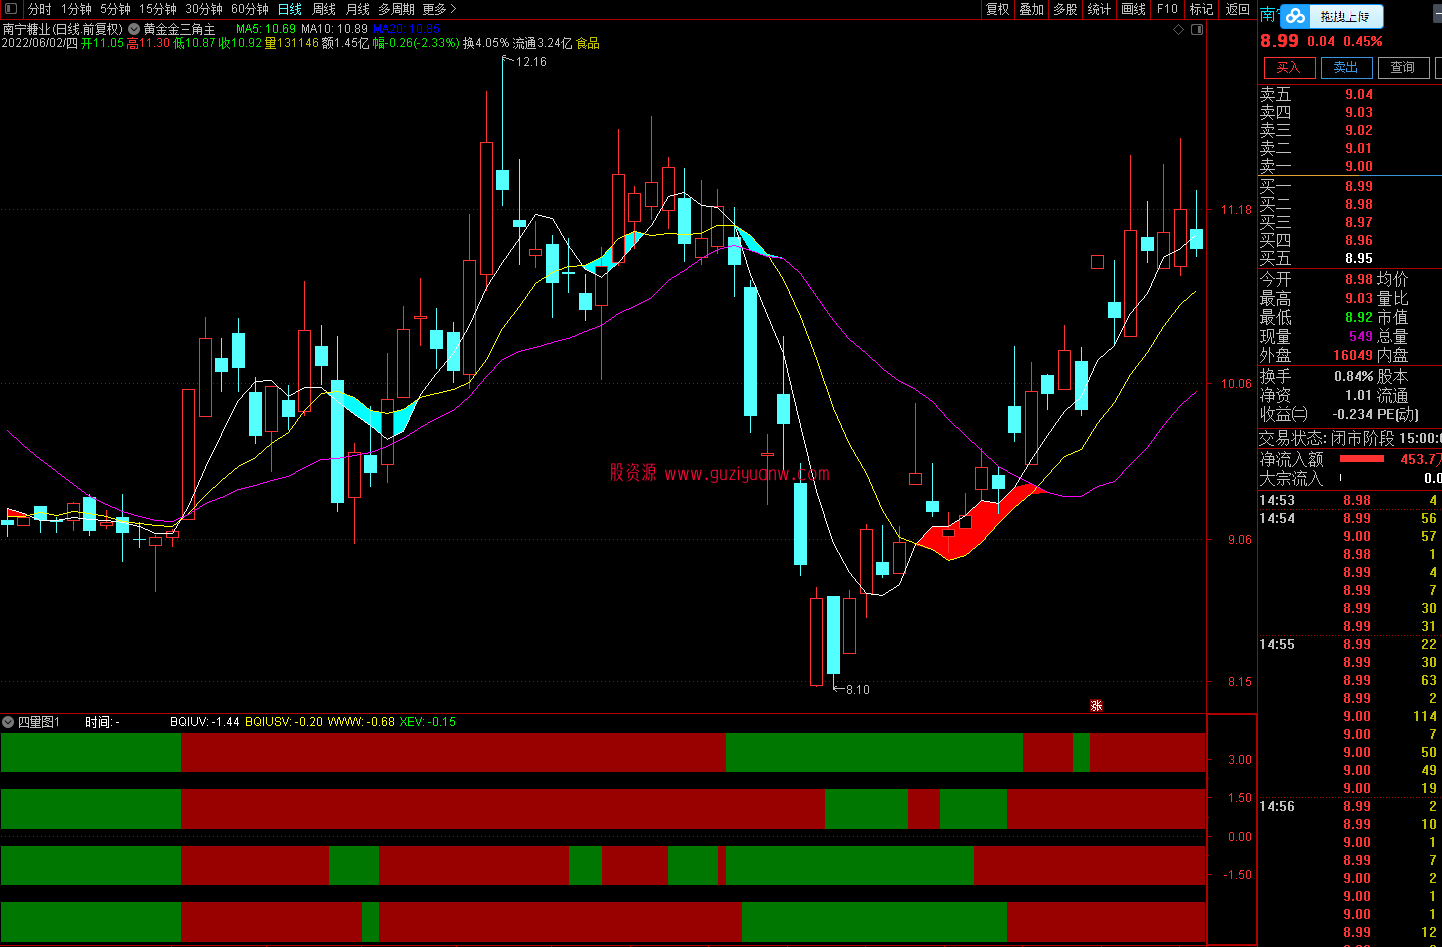Click the 外盘 value 16049
Screen dimensions: 1442x947
pyautogui.click(x=1353, y=356)
